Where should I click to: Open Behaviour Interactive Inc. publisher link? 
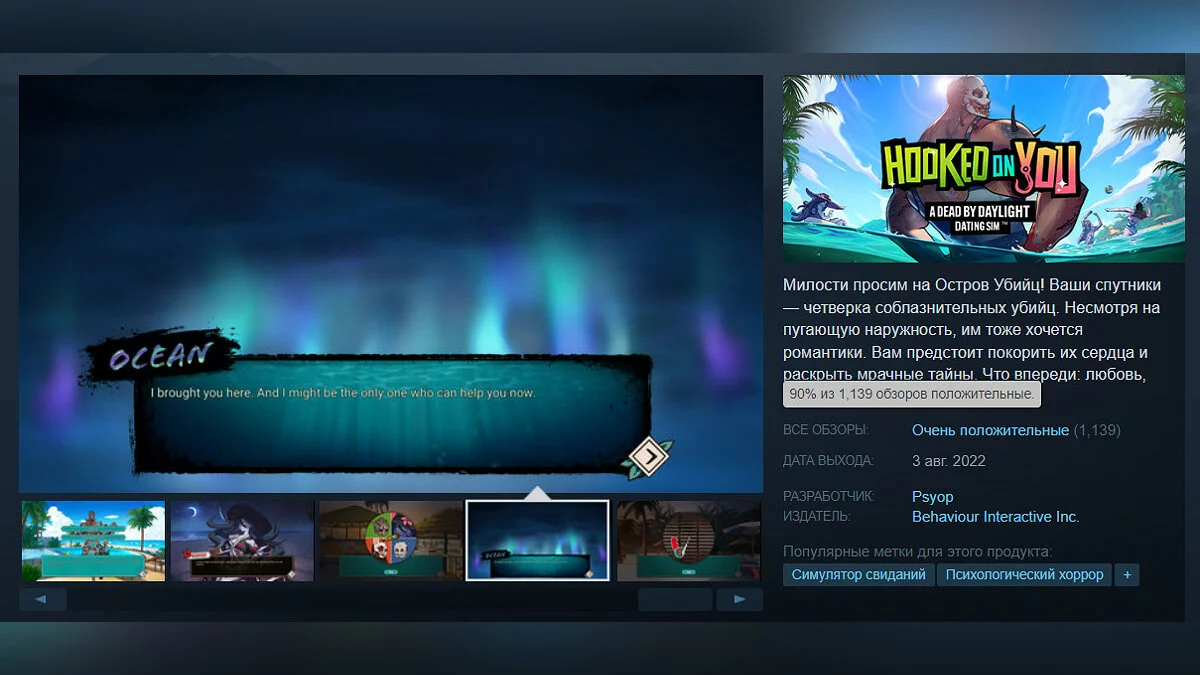pyautogui.click(x=996, y=517)
